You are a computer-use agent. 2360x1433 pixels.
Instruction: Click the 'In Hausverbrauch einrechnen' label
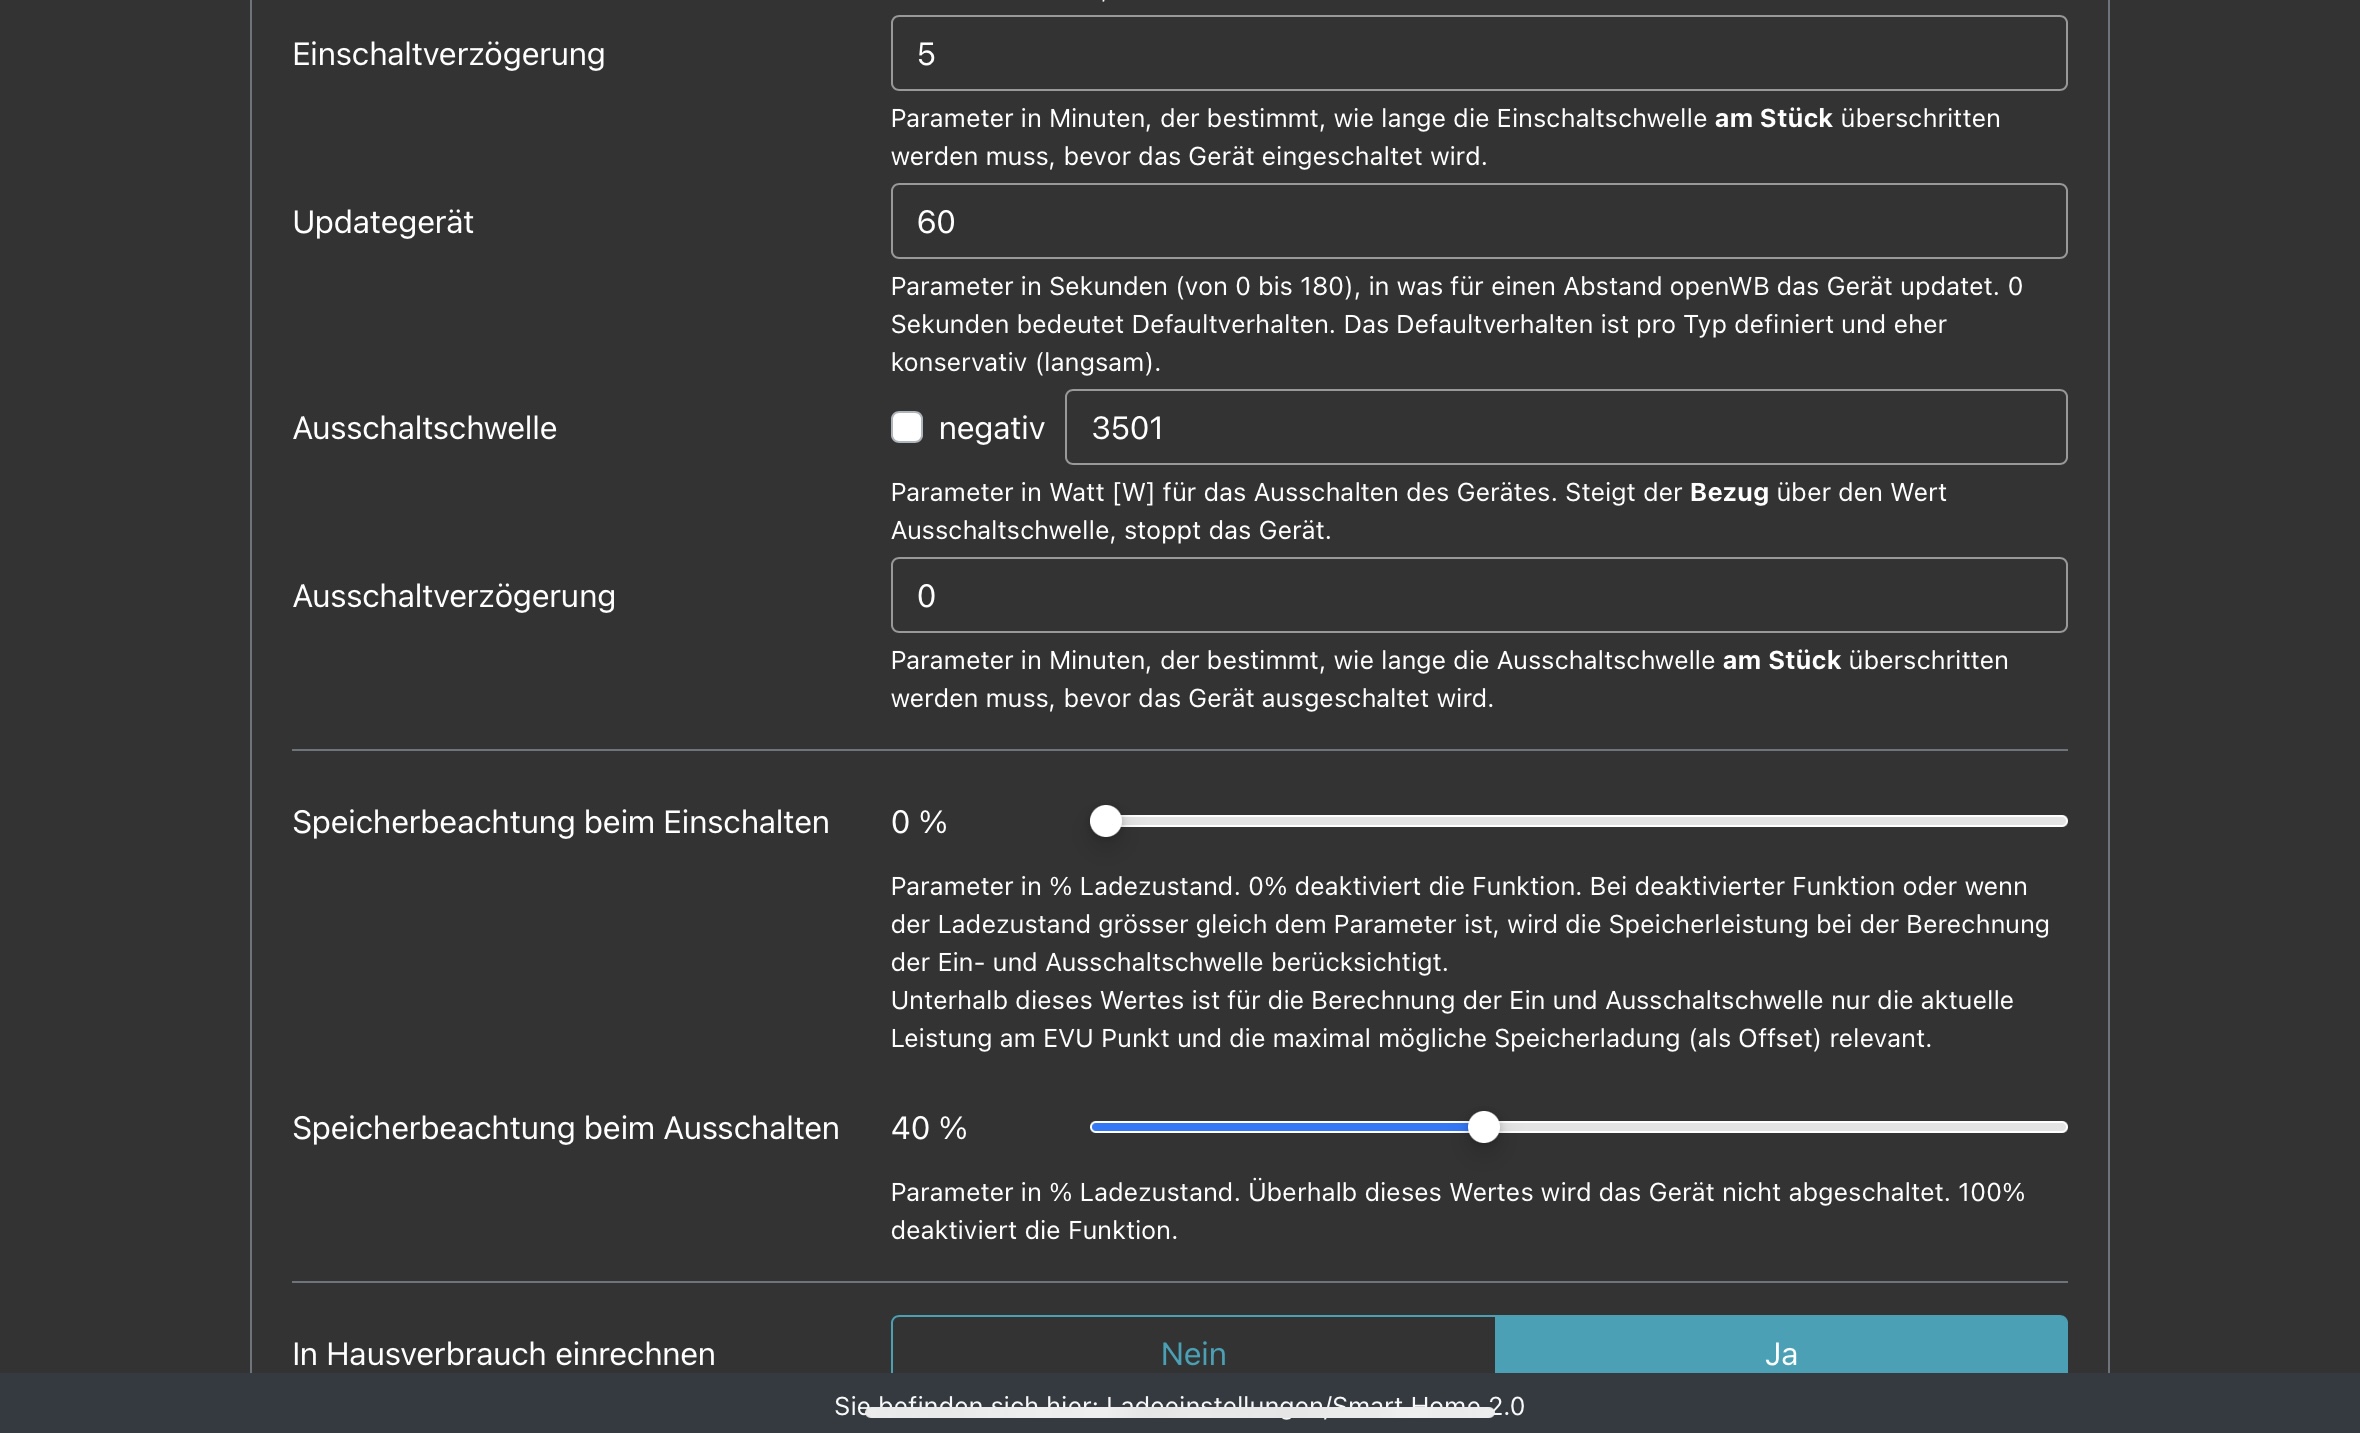tap(503, 1354)
